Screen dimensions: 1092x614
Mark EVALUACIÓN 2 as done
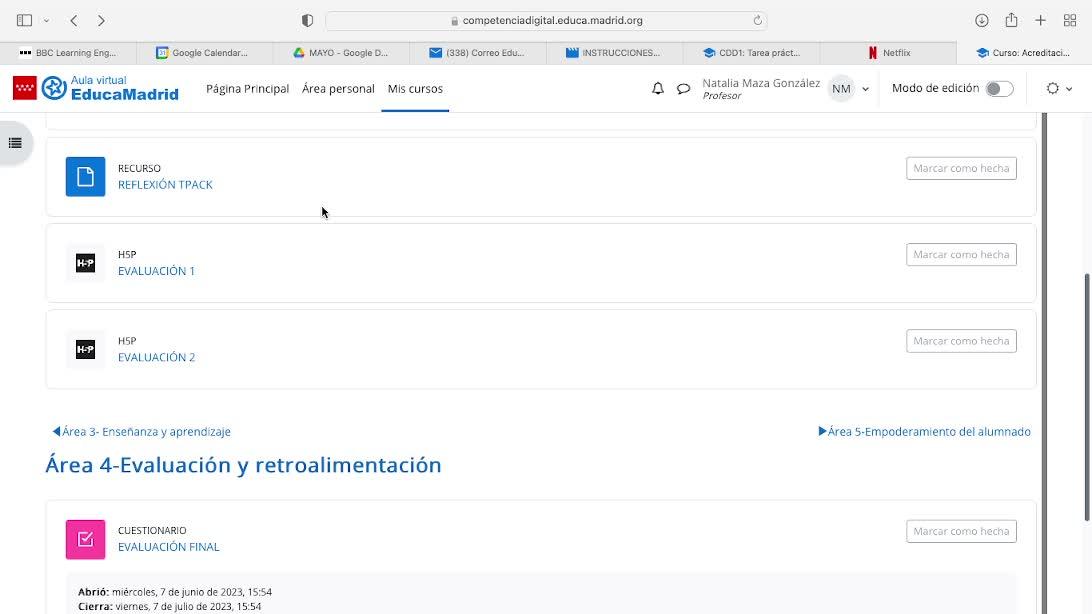[x=961, y=341]
